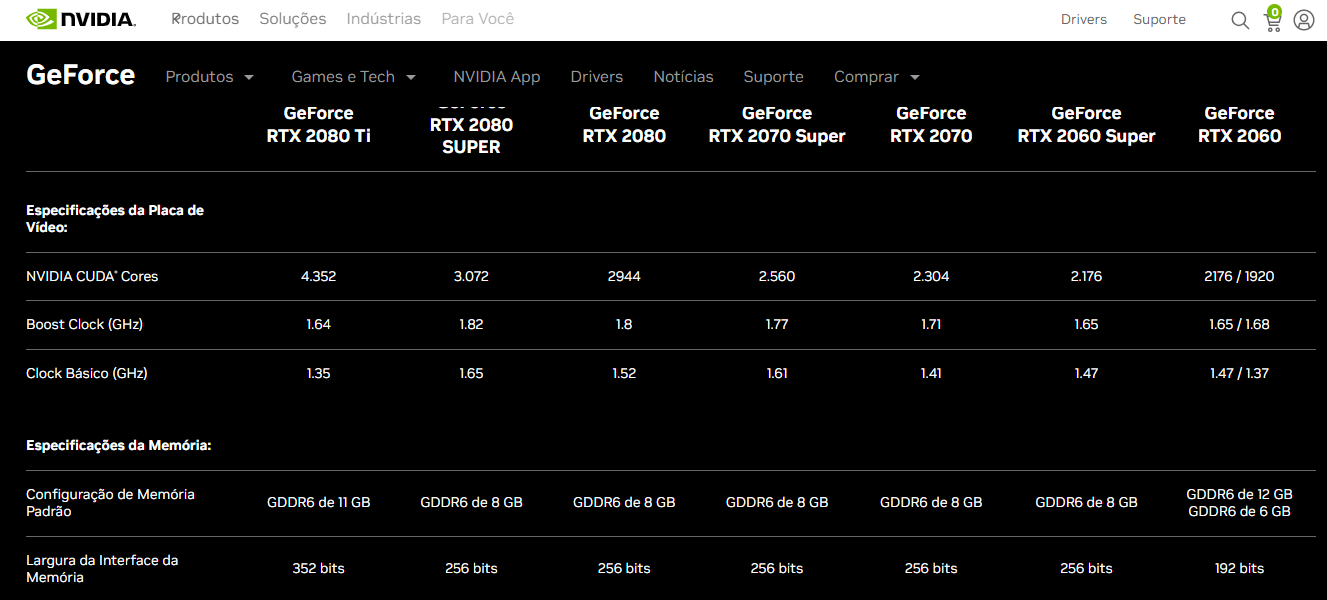This screenshot has width=1327, height=600.
Task: Click base clock value 1.47 / 1.37
Action: pos(1239,373)
